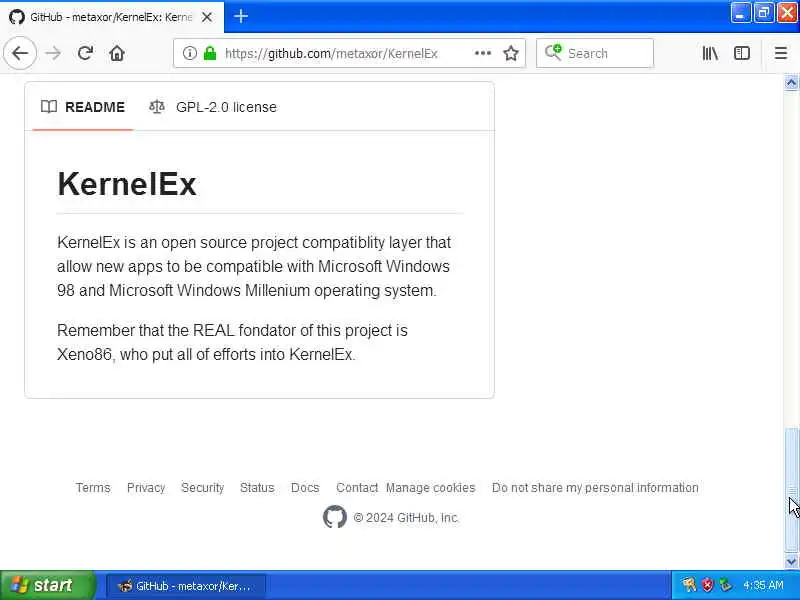This screenshot has height=600, width=800.
Task: Click the README book icon
Action: [48, 107]
